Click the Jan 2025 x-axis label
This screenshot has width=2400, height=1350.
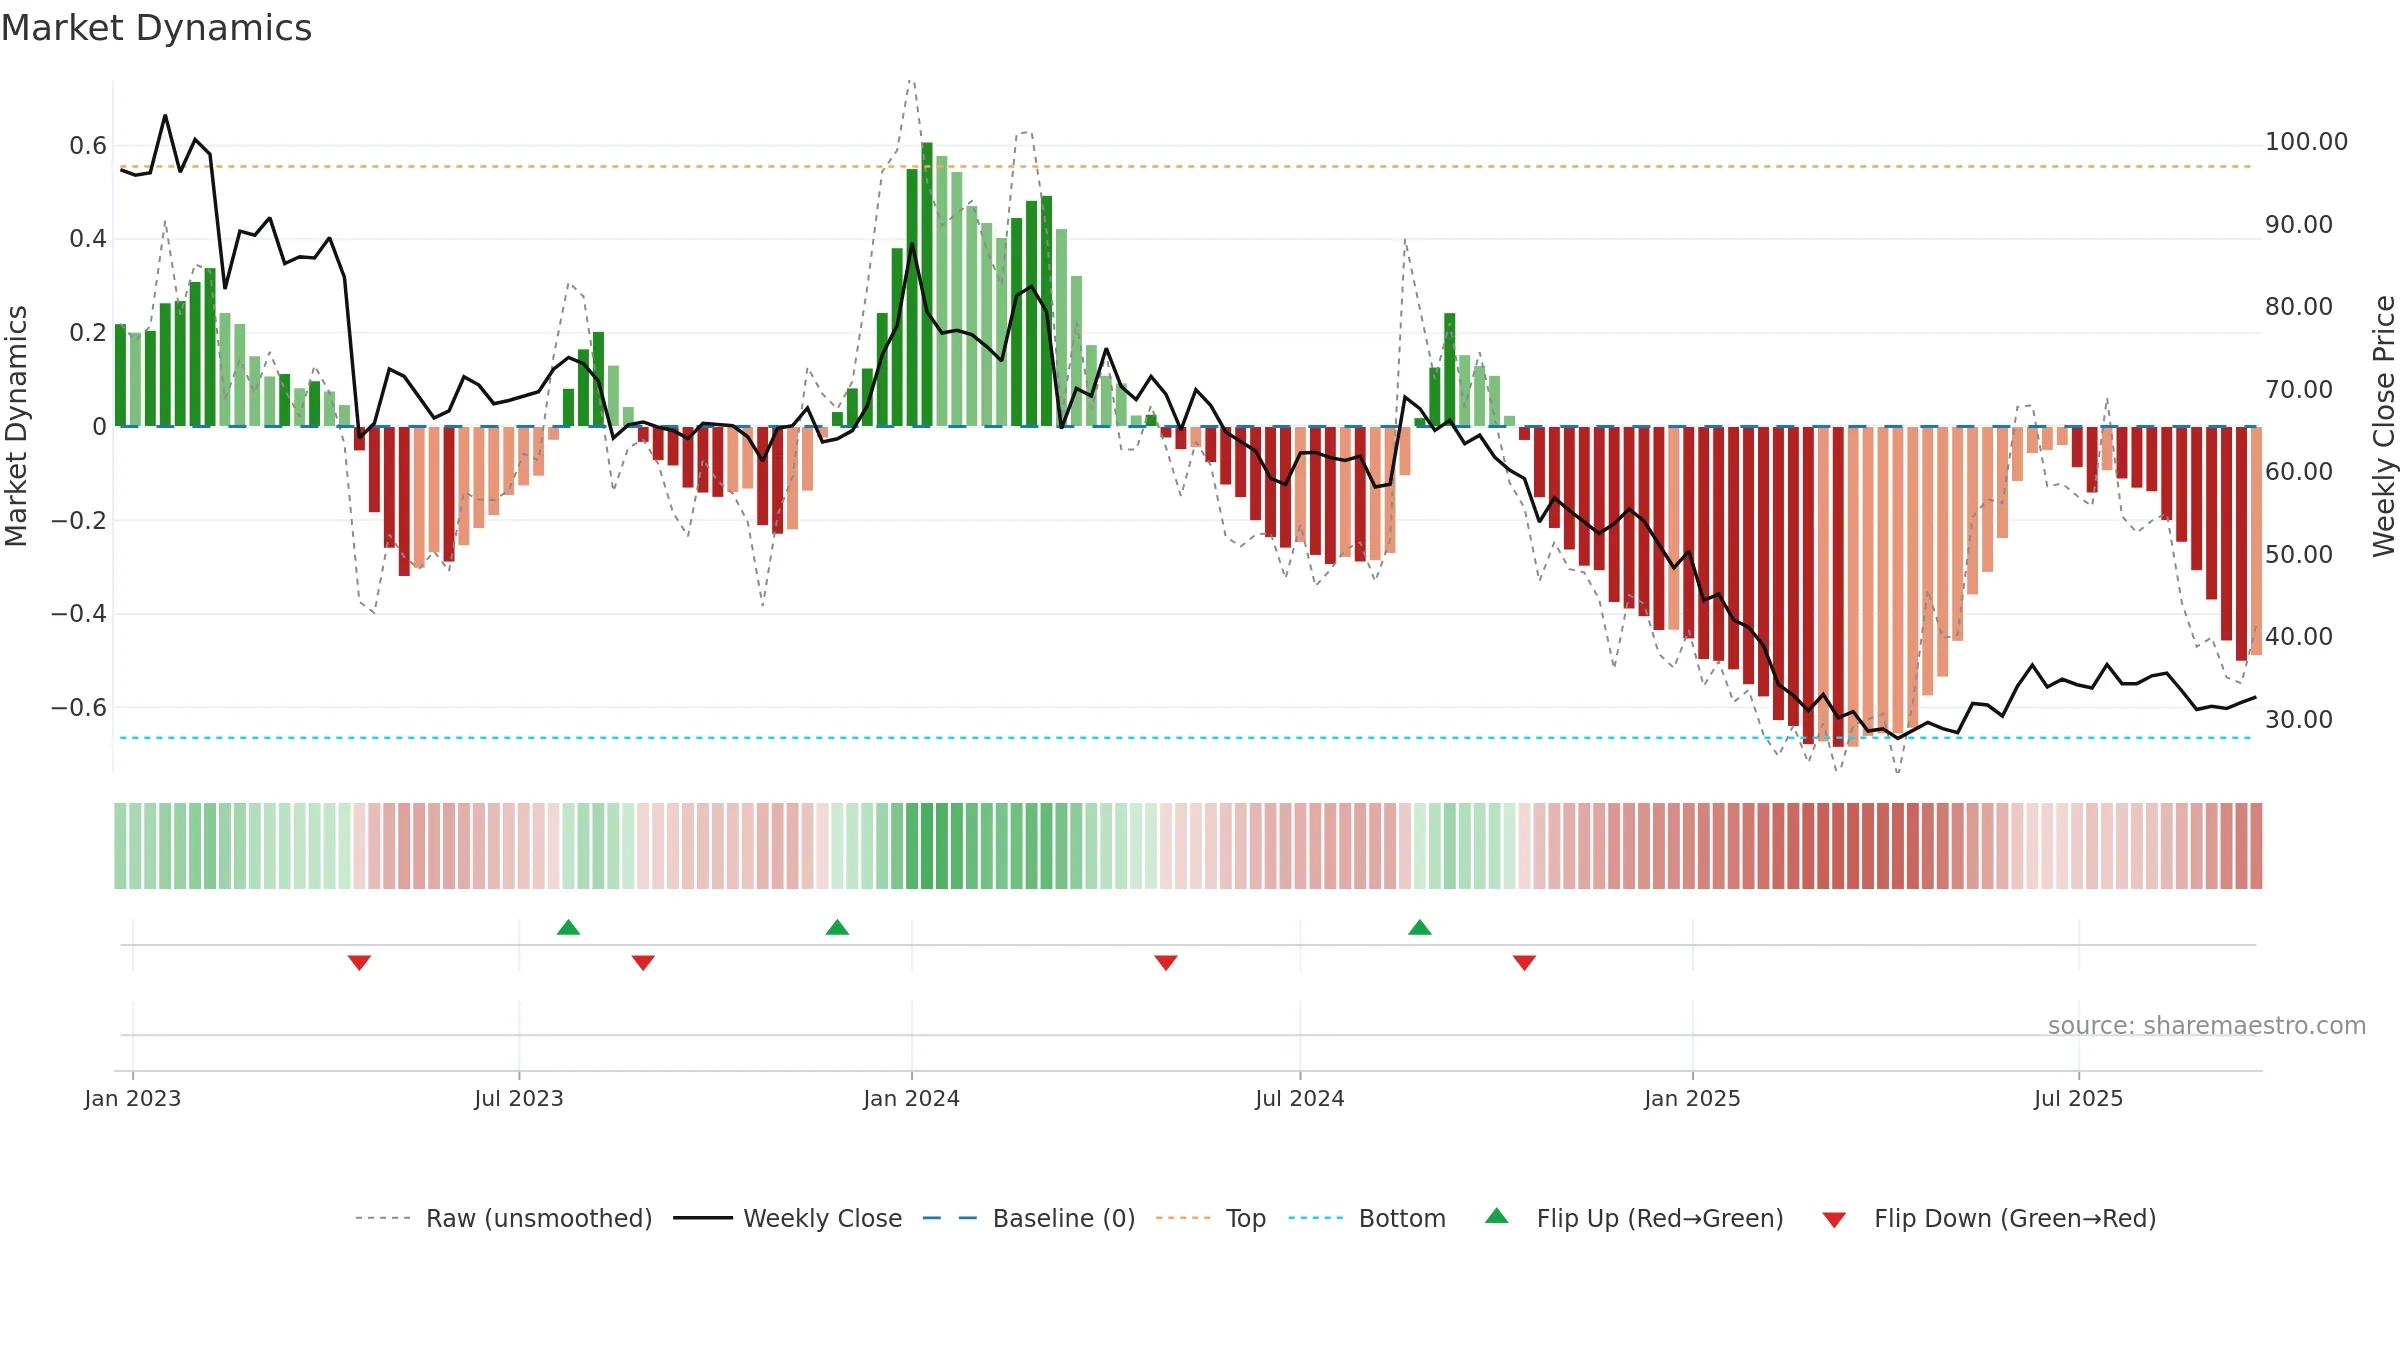(x=1693, y=1098)
